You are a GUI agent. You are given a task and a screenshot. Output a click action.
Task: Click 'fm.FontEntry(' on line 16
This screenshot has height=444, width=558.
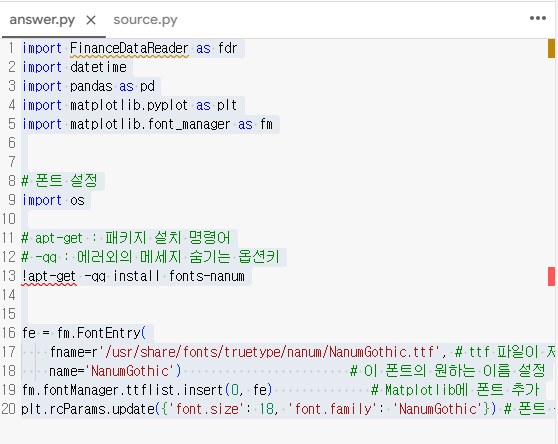coord(101,333)
